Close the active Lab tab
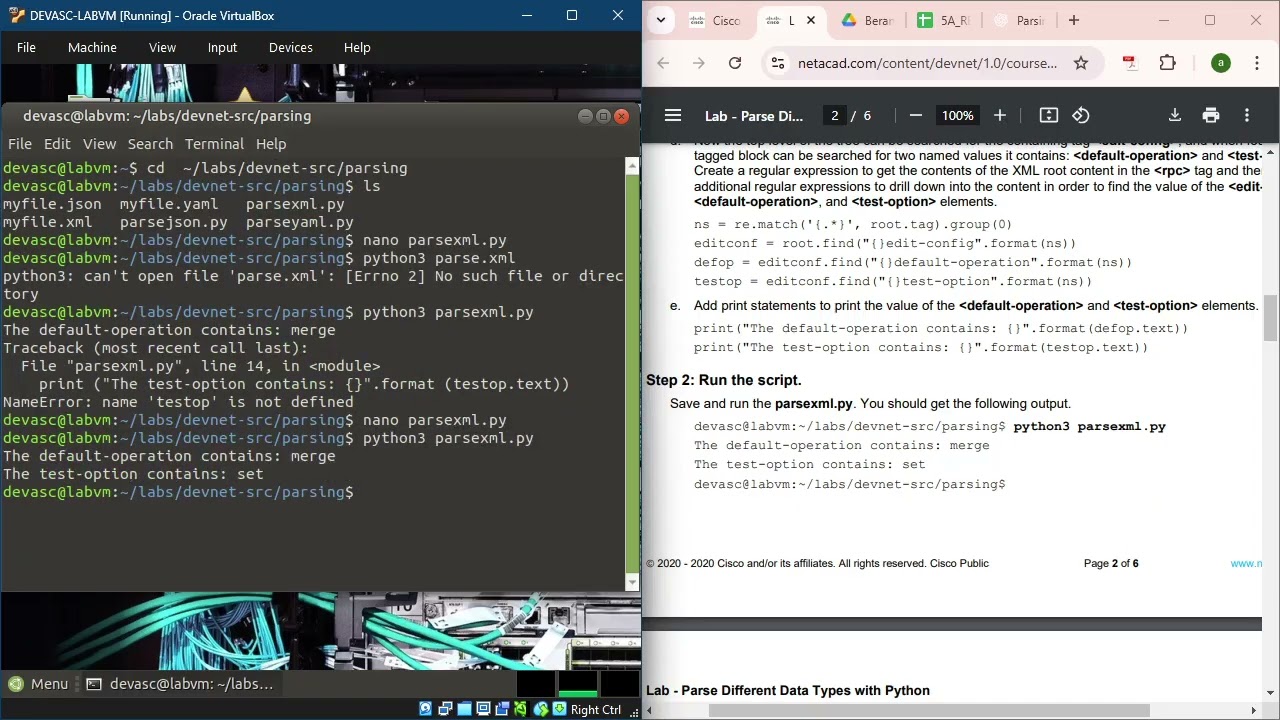1280x720 pixels. [811, 20]
